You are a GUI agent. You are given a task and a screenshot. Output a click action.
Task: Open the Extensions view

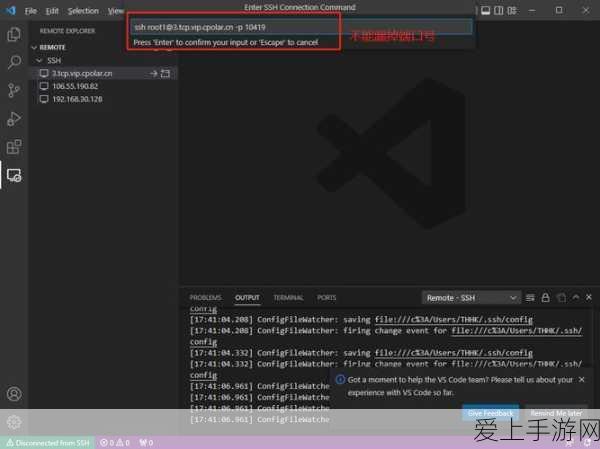(x=14, y=147)
